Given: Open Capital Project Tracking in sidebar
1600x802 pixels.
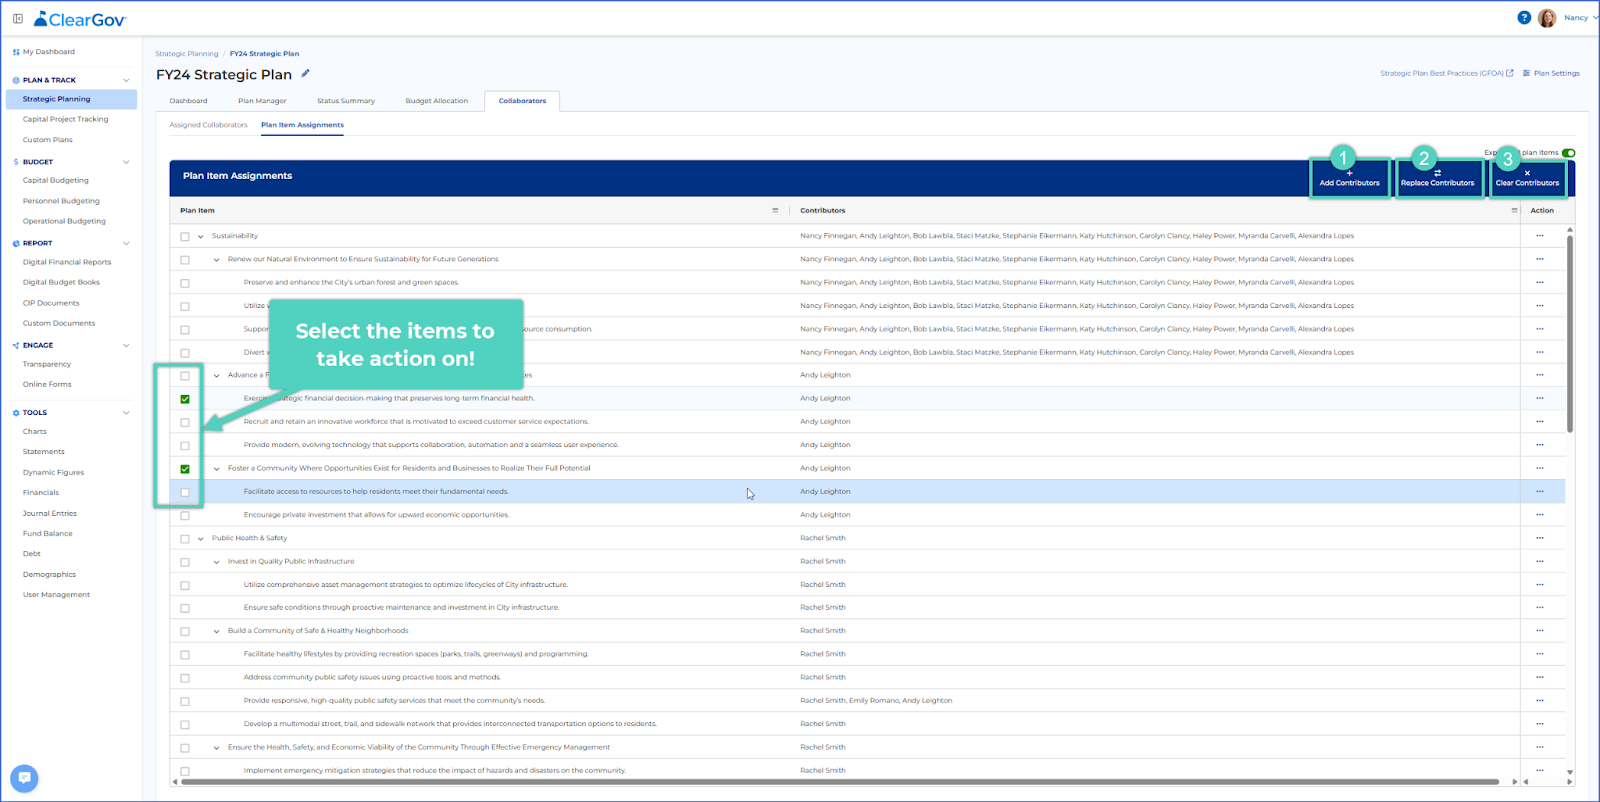Looking at the screenshot, I should tap(66, 119).
